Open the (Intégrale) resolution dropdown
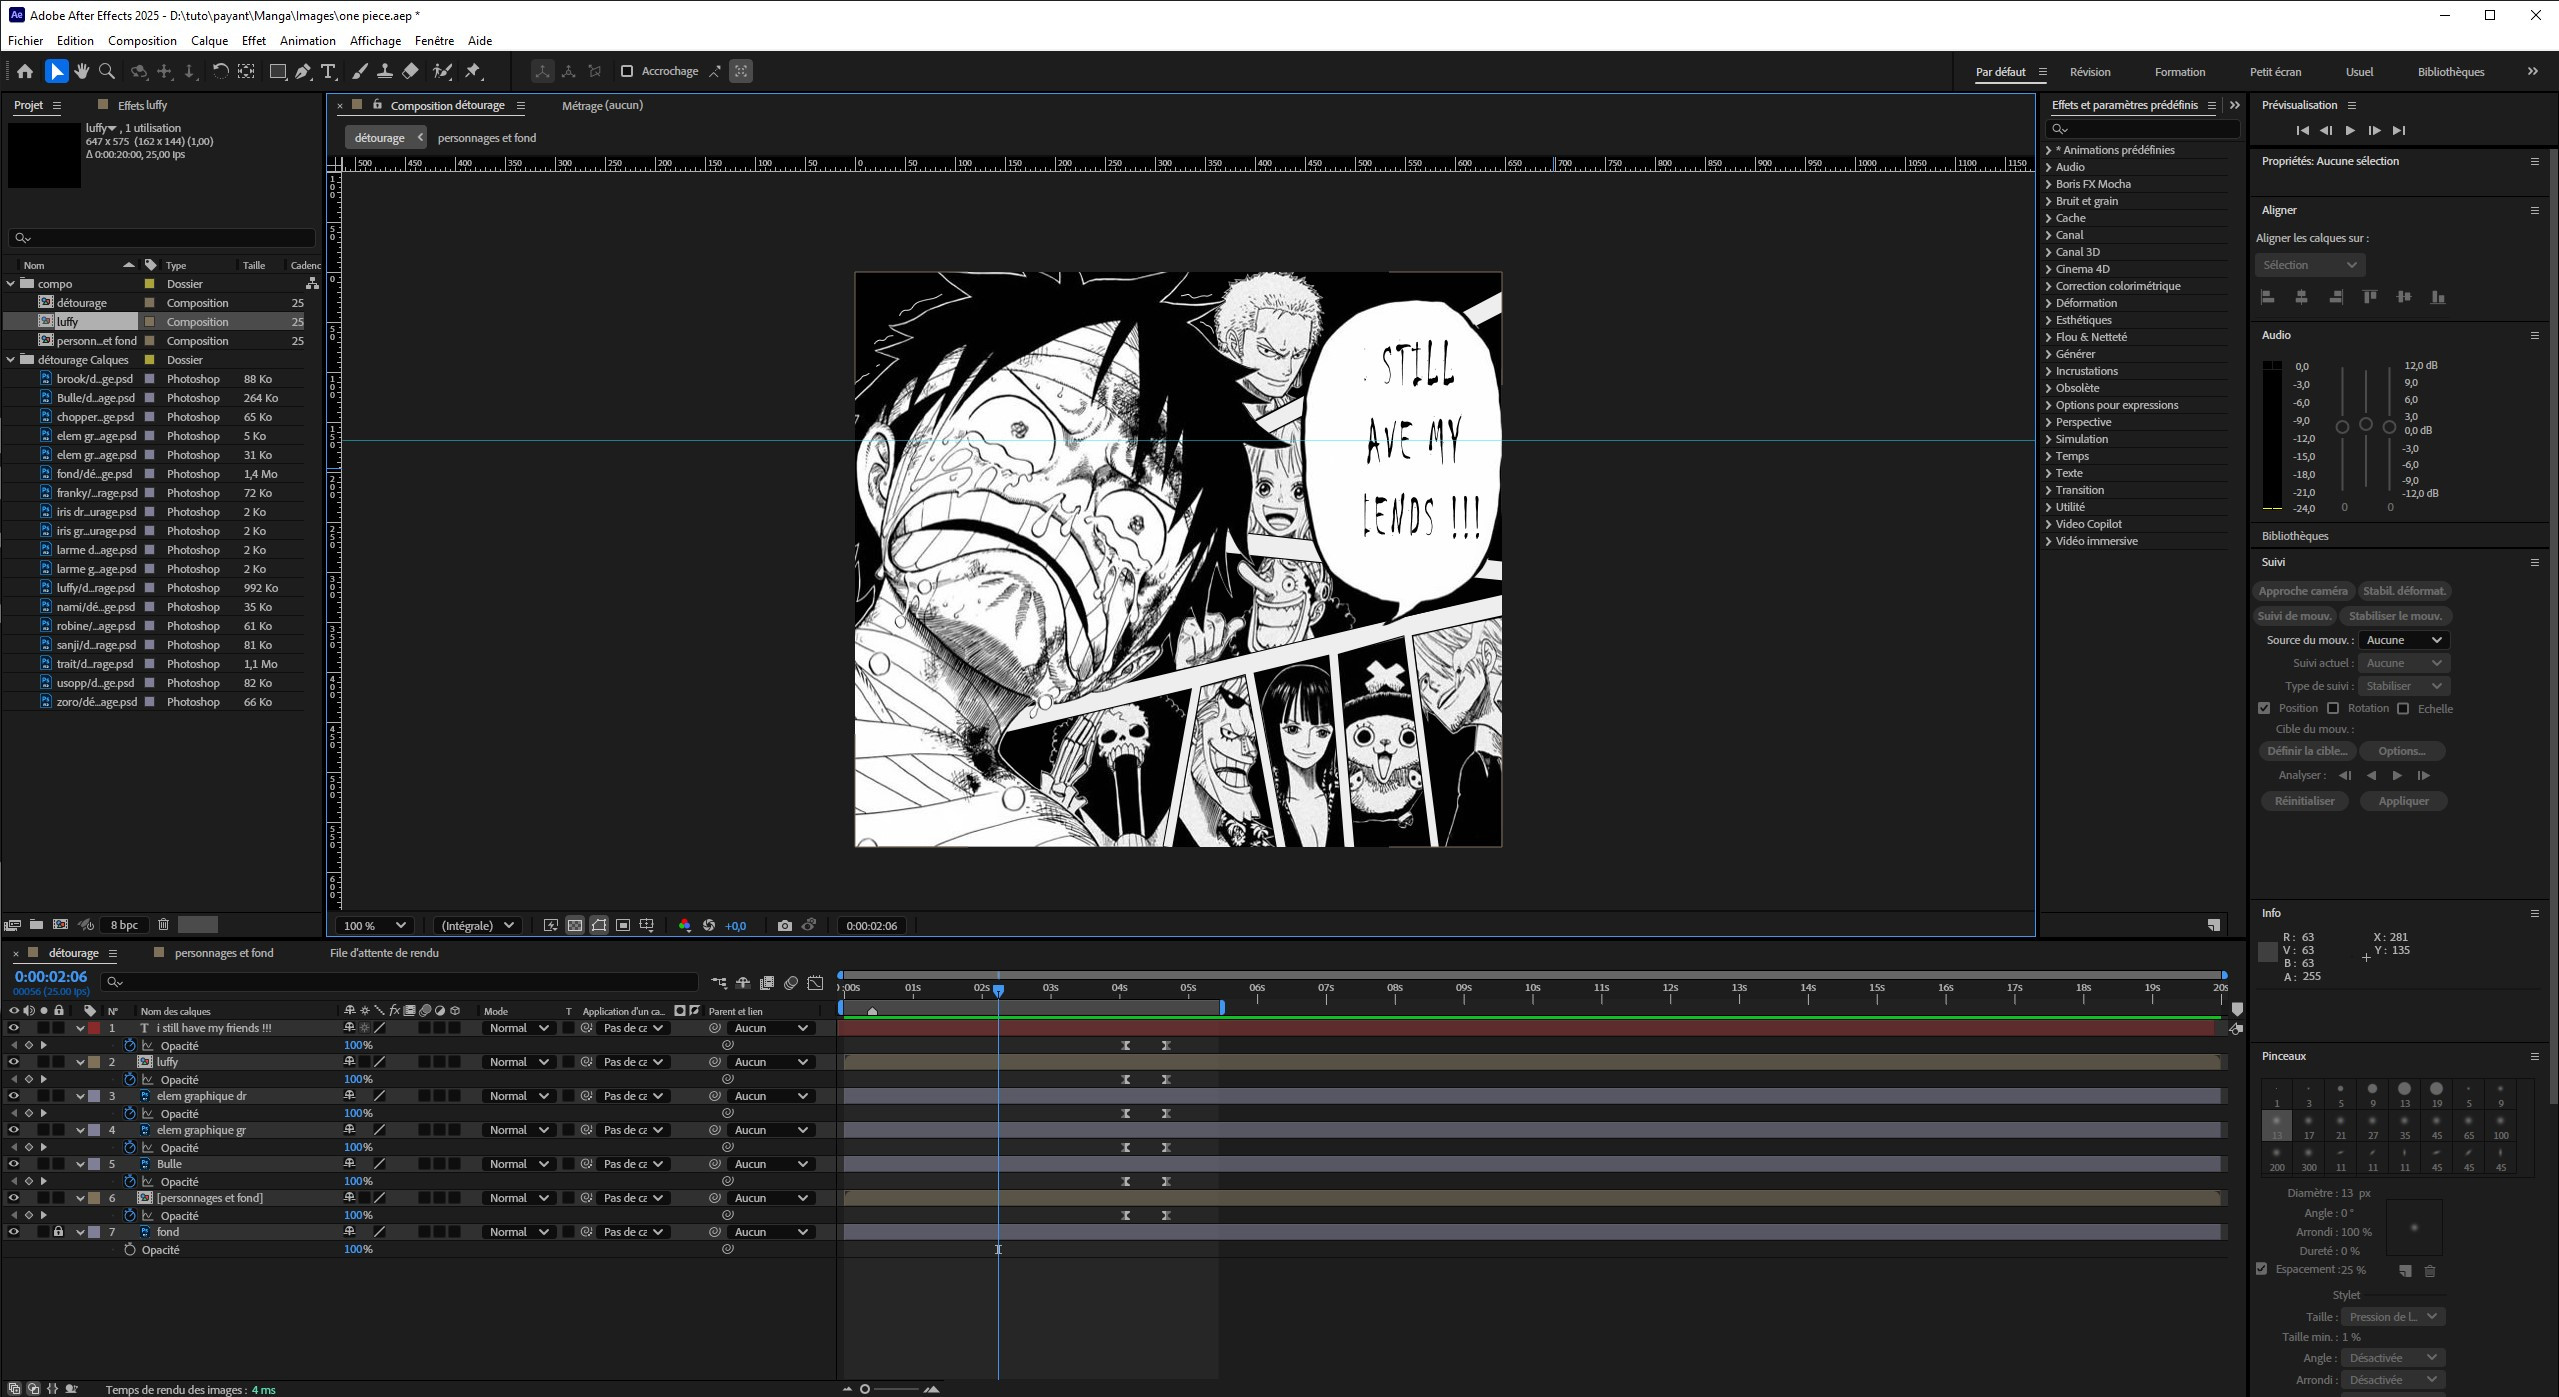The image size is (2559, 1397). click(x=478, y=926)
